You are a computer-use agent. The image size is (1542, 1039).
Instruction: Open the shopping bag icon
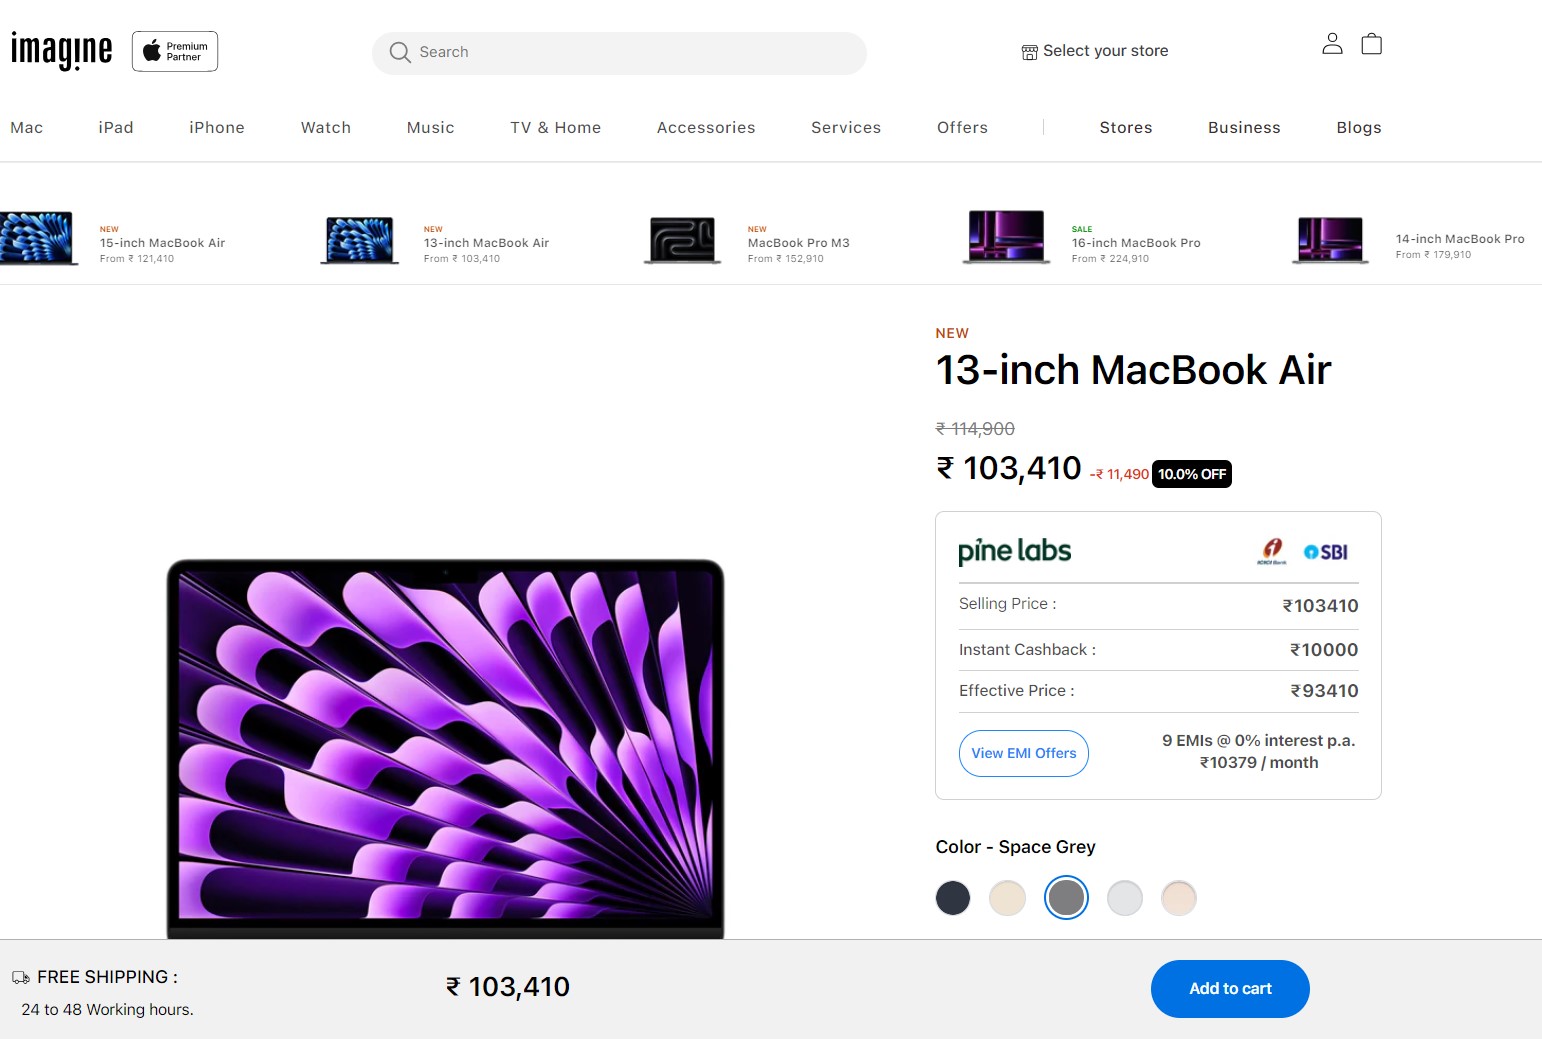(1372, 44)
